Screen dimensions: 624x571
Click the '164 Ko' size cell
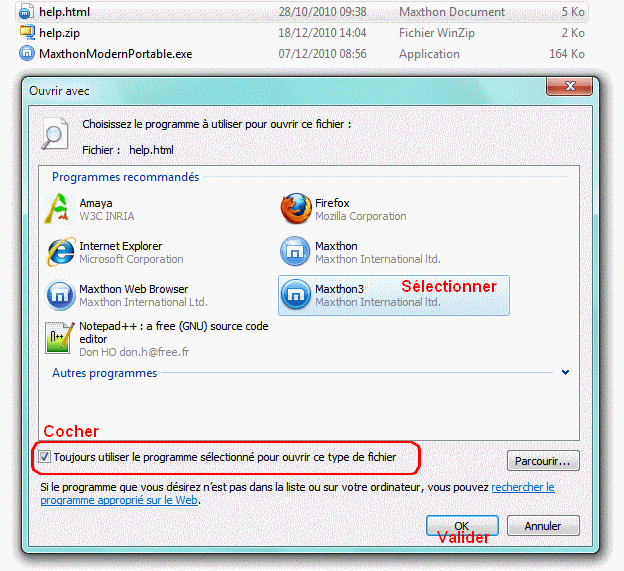(x=567, y=54)
